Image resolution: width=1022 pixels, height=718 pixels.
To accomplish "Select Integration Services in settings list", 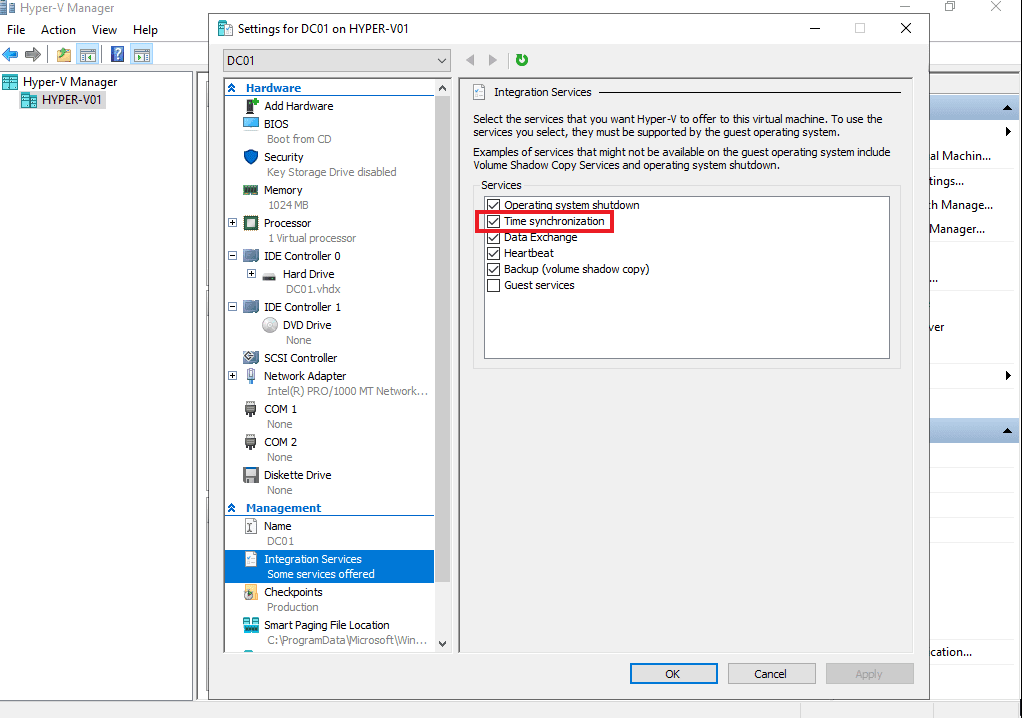I will click(x=329, y=566).
